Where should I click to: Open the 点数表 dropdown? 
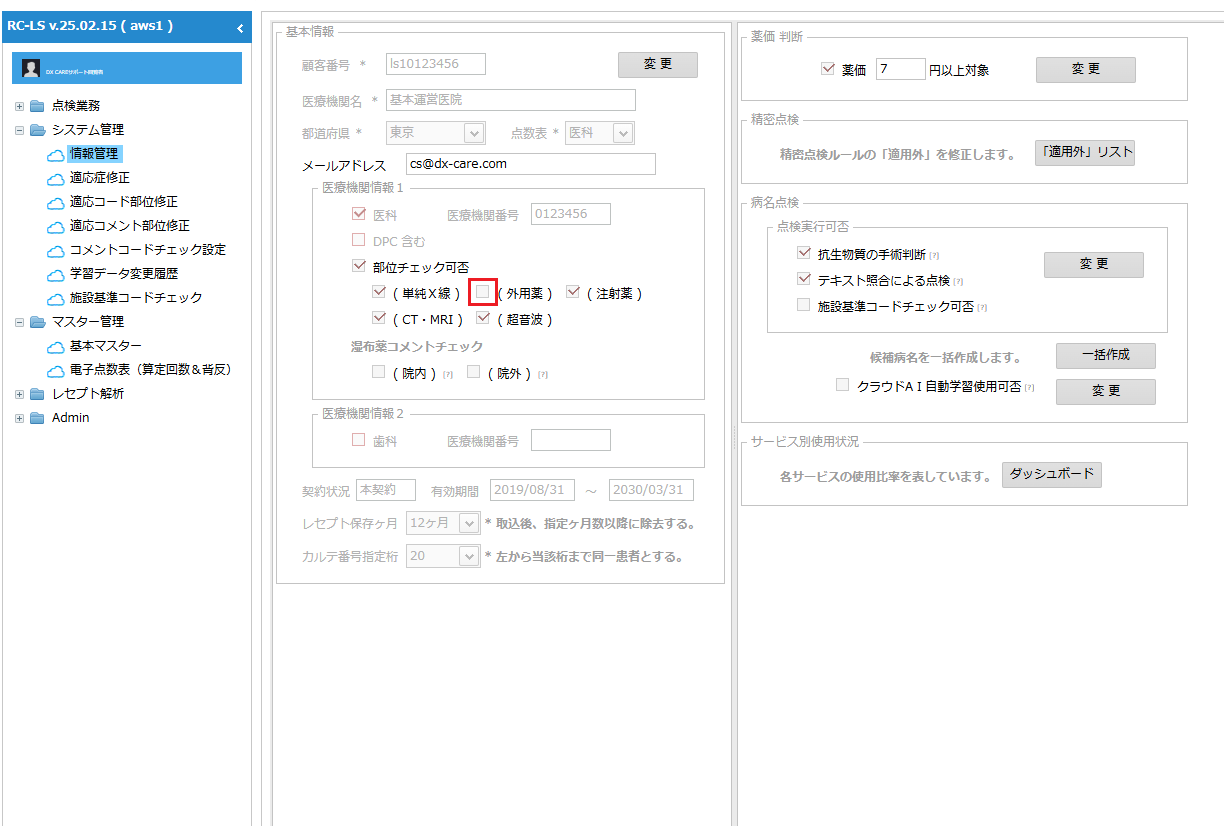click(623, 132)
